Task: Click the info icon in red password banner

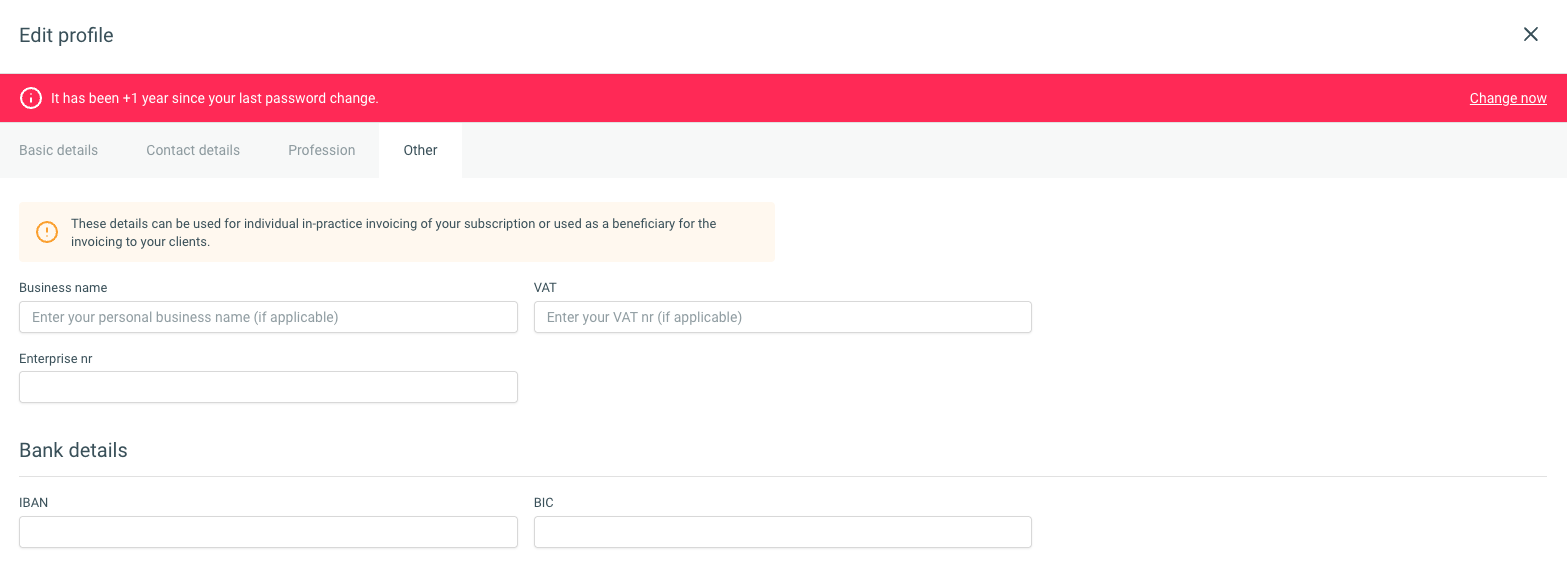Action: coord(32,98)
